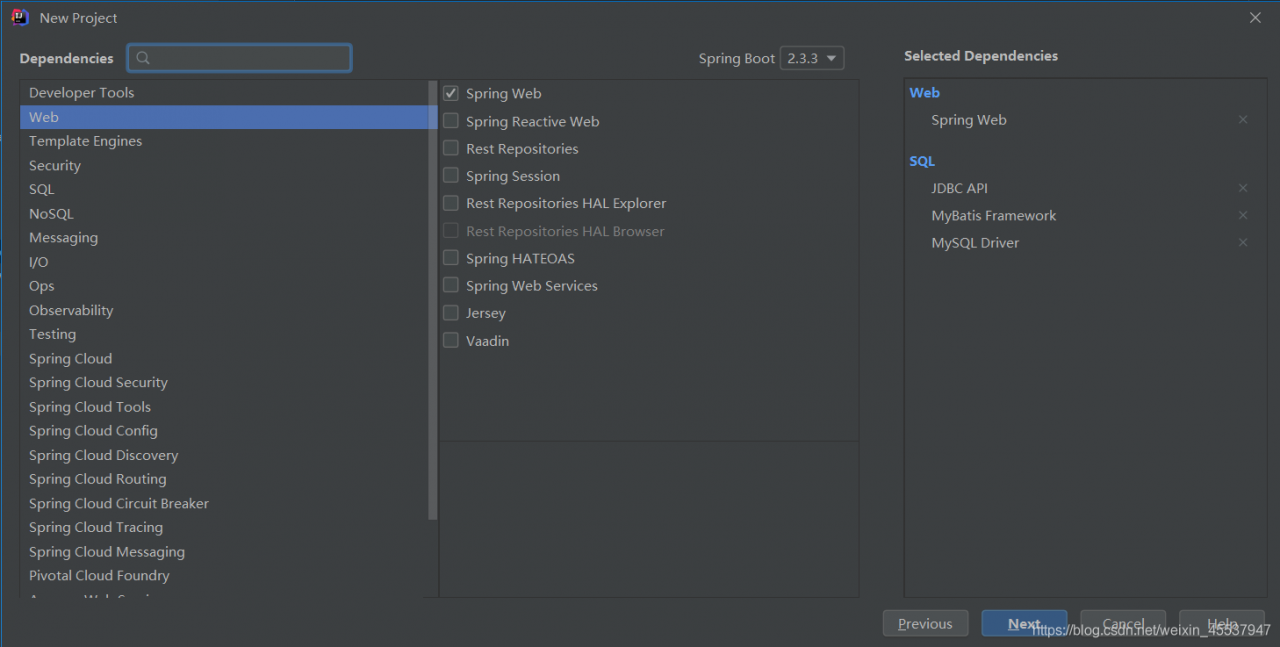Click the Web group header on right
Screen dimensions: 1280x647
tap(924, 92)
